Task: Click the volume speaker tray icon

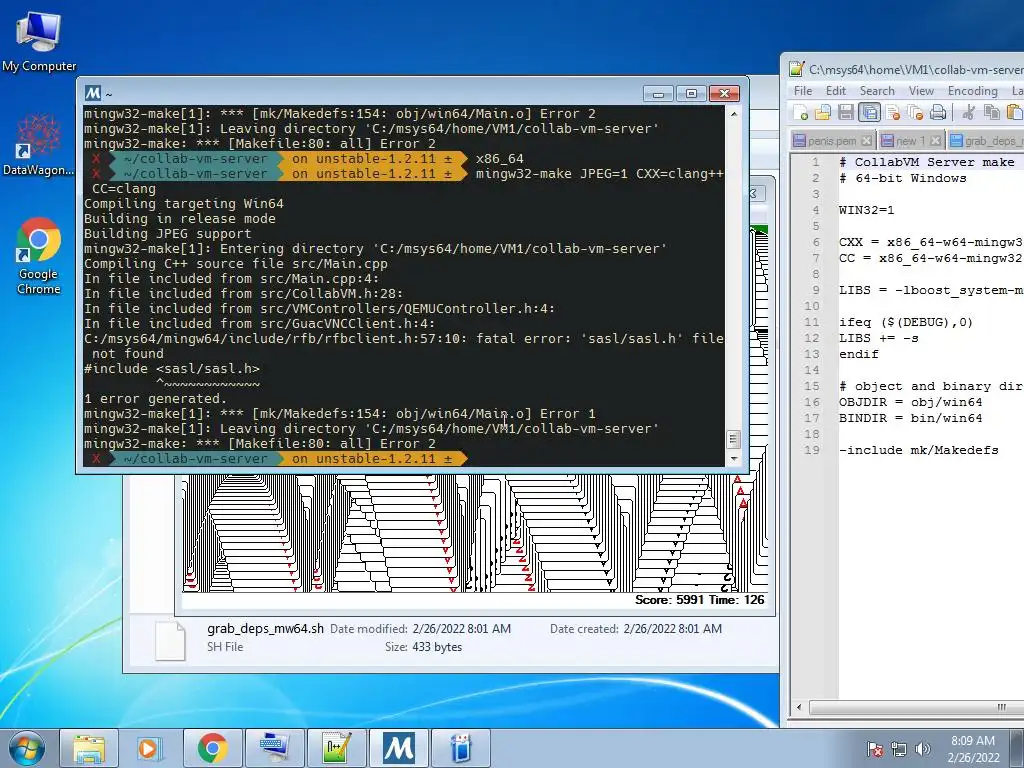Action: point(922,749)
